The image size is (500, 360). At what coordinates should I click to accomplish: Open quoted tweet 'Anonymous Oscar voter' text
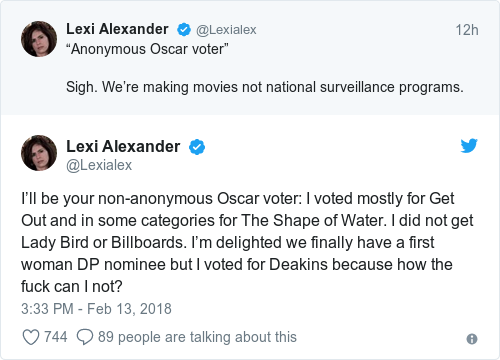[147, 49]
